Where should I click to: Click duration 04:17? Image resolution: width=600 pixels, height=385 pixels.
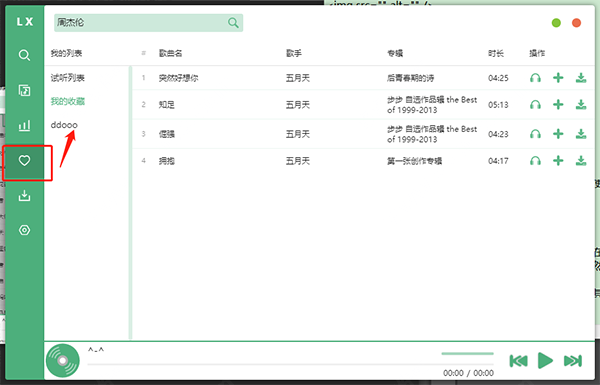tap(498, 161)
